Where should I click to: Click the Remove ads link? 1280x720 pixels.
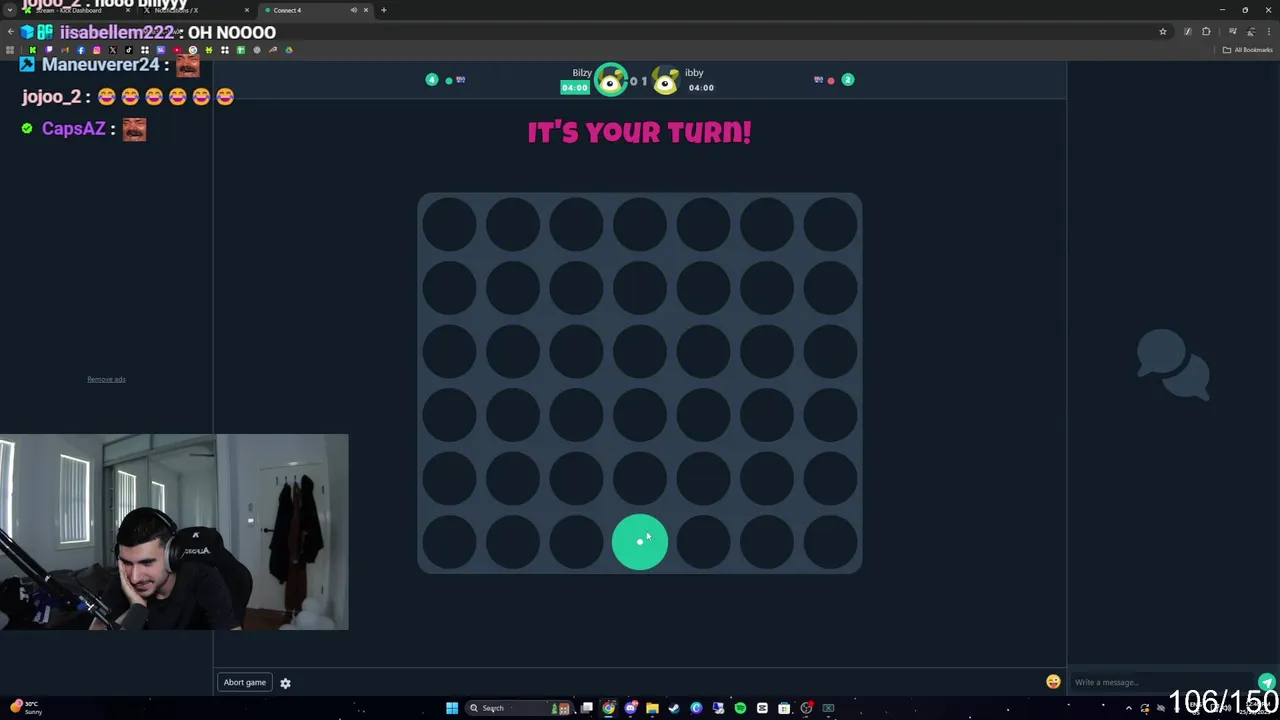click(106, 379)
